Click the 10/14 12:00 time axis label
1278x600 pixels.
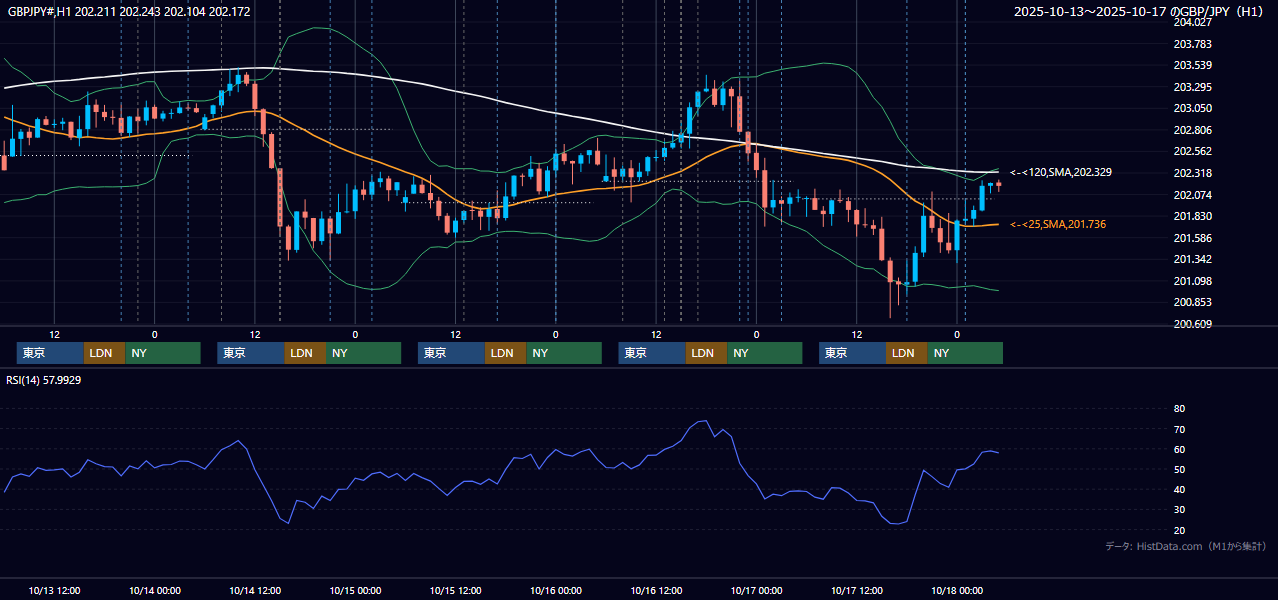click(x=255, y=590)
